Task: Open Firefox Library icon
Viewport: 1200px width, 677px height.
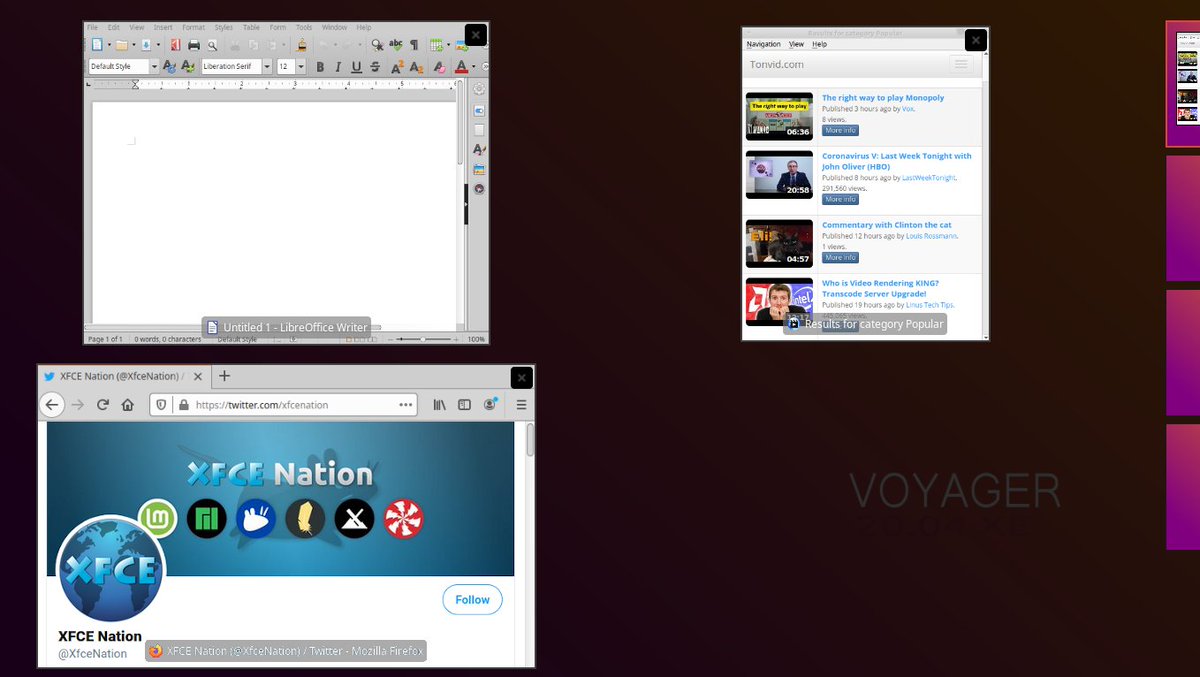Action: coord(439,405)
